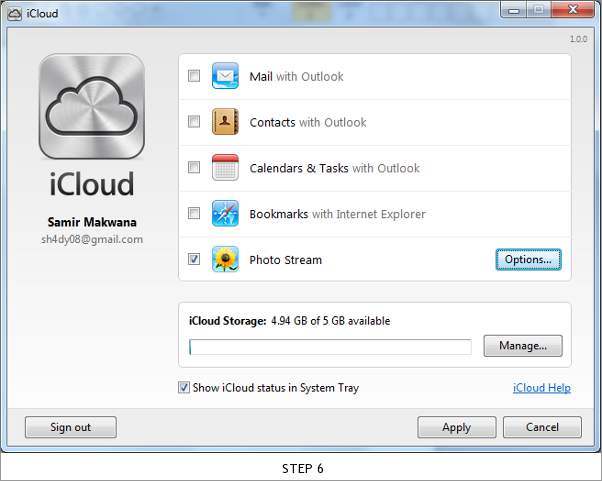Screen dimensions: 602x481
Task: Open the Manage storage dialog
Action: (523, 346)
